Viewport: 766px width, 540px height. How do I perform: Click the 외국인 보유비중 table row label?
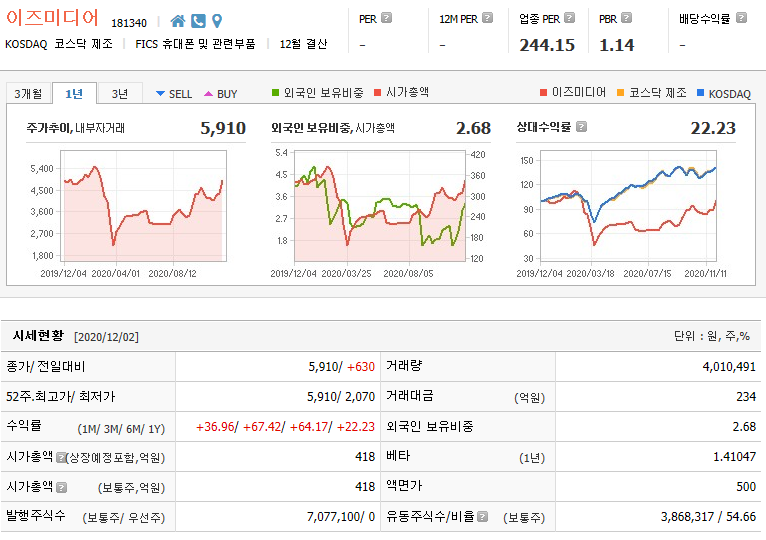pos(429,427)
